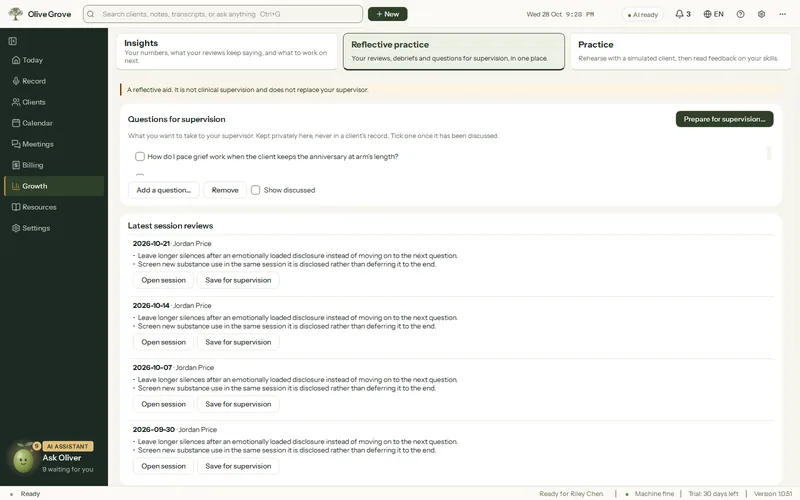Focus the search clients and notes field
This screenshot has height=500, width=800.
(223, 14)
